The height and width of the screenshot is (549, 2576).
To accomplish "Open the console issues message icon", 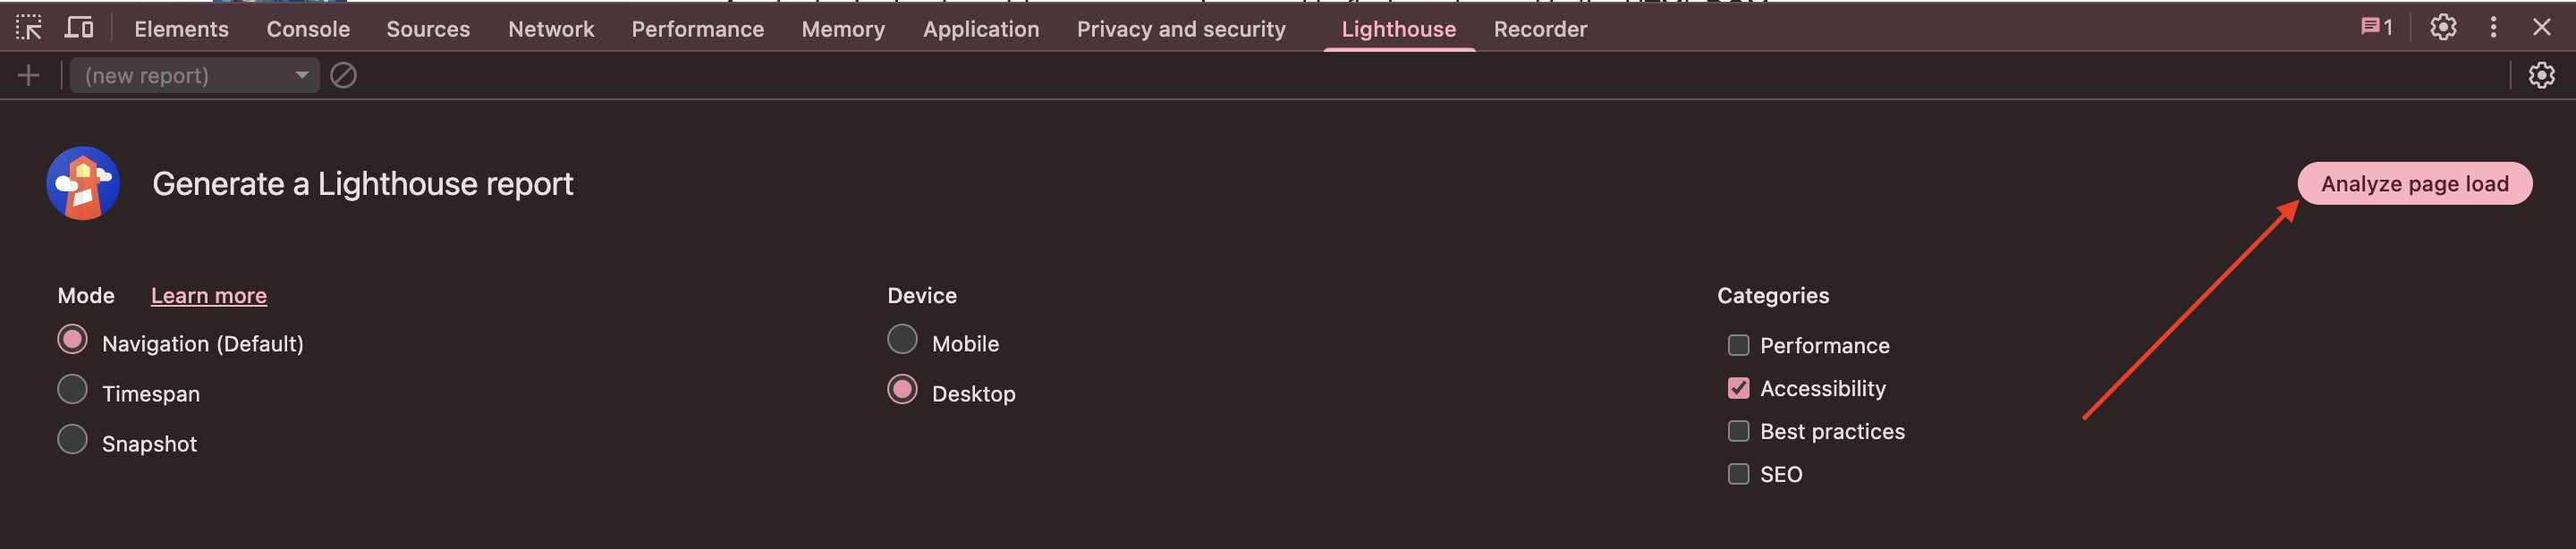I will (x=2376, y=28).
